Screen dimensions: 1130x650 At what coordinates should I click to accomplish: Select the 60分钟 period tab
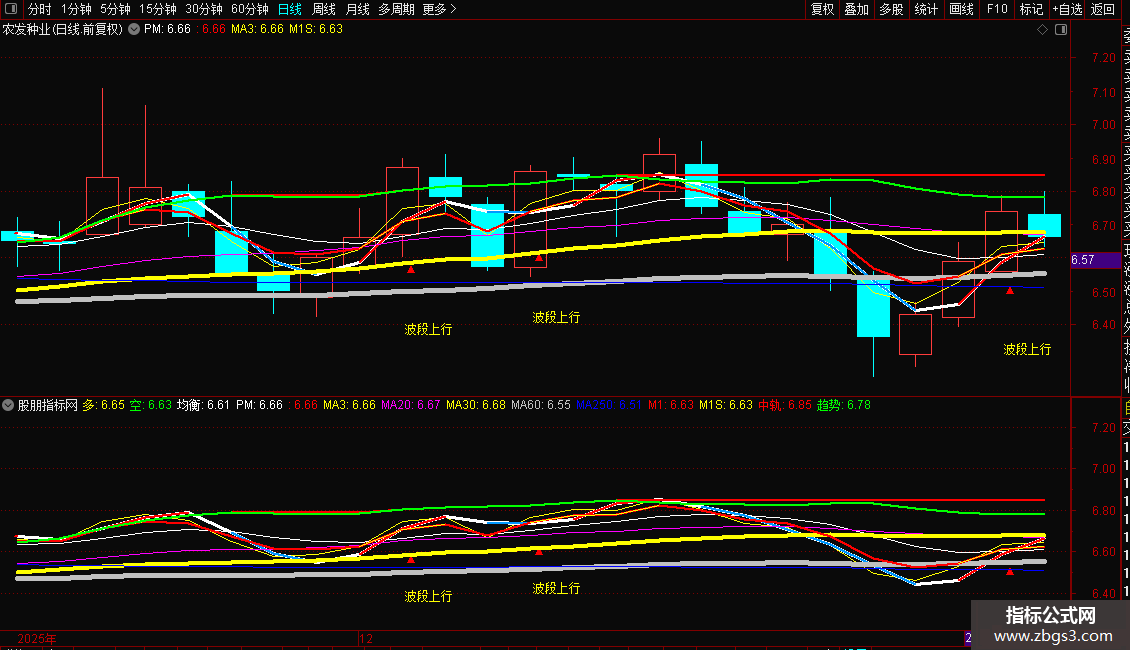[250, 9]
